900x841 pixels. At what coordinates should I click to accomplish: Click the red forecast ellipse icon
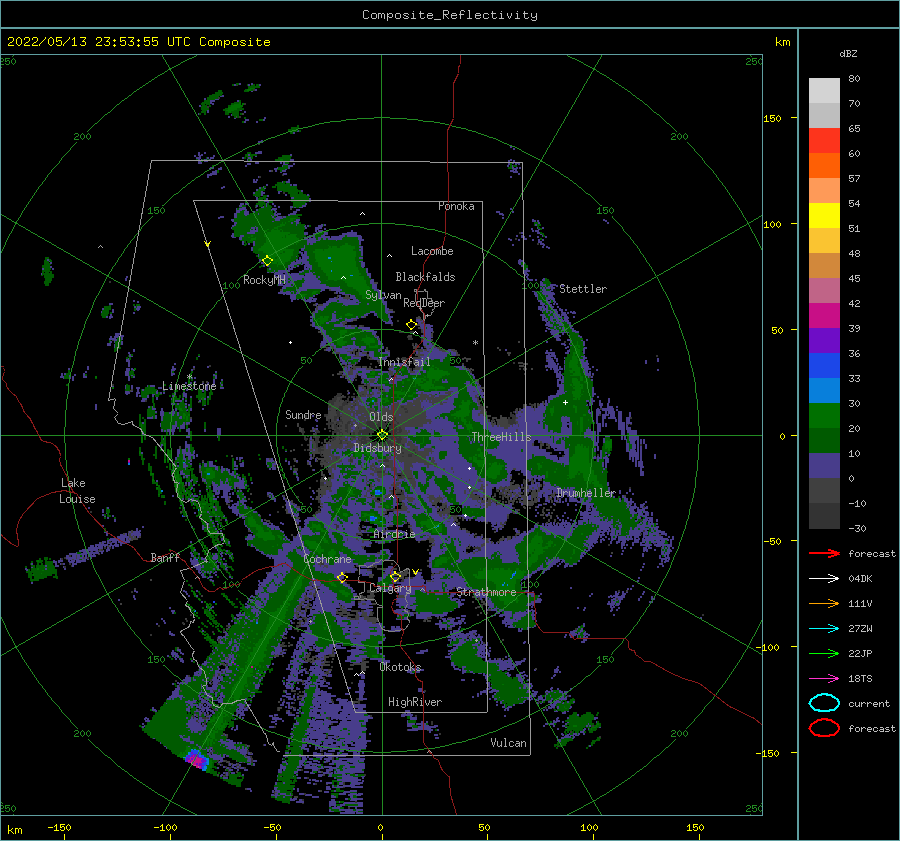click(824, 728)
